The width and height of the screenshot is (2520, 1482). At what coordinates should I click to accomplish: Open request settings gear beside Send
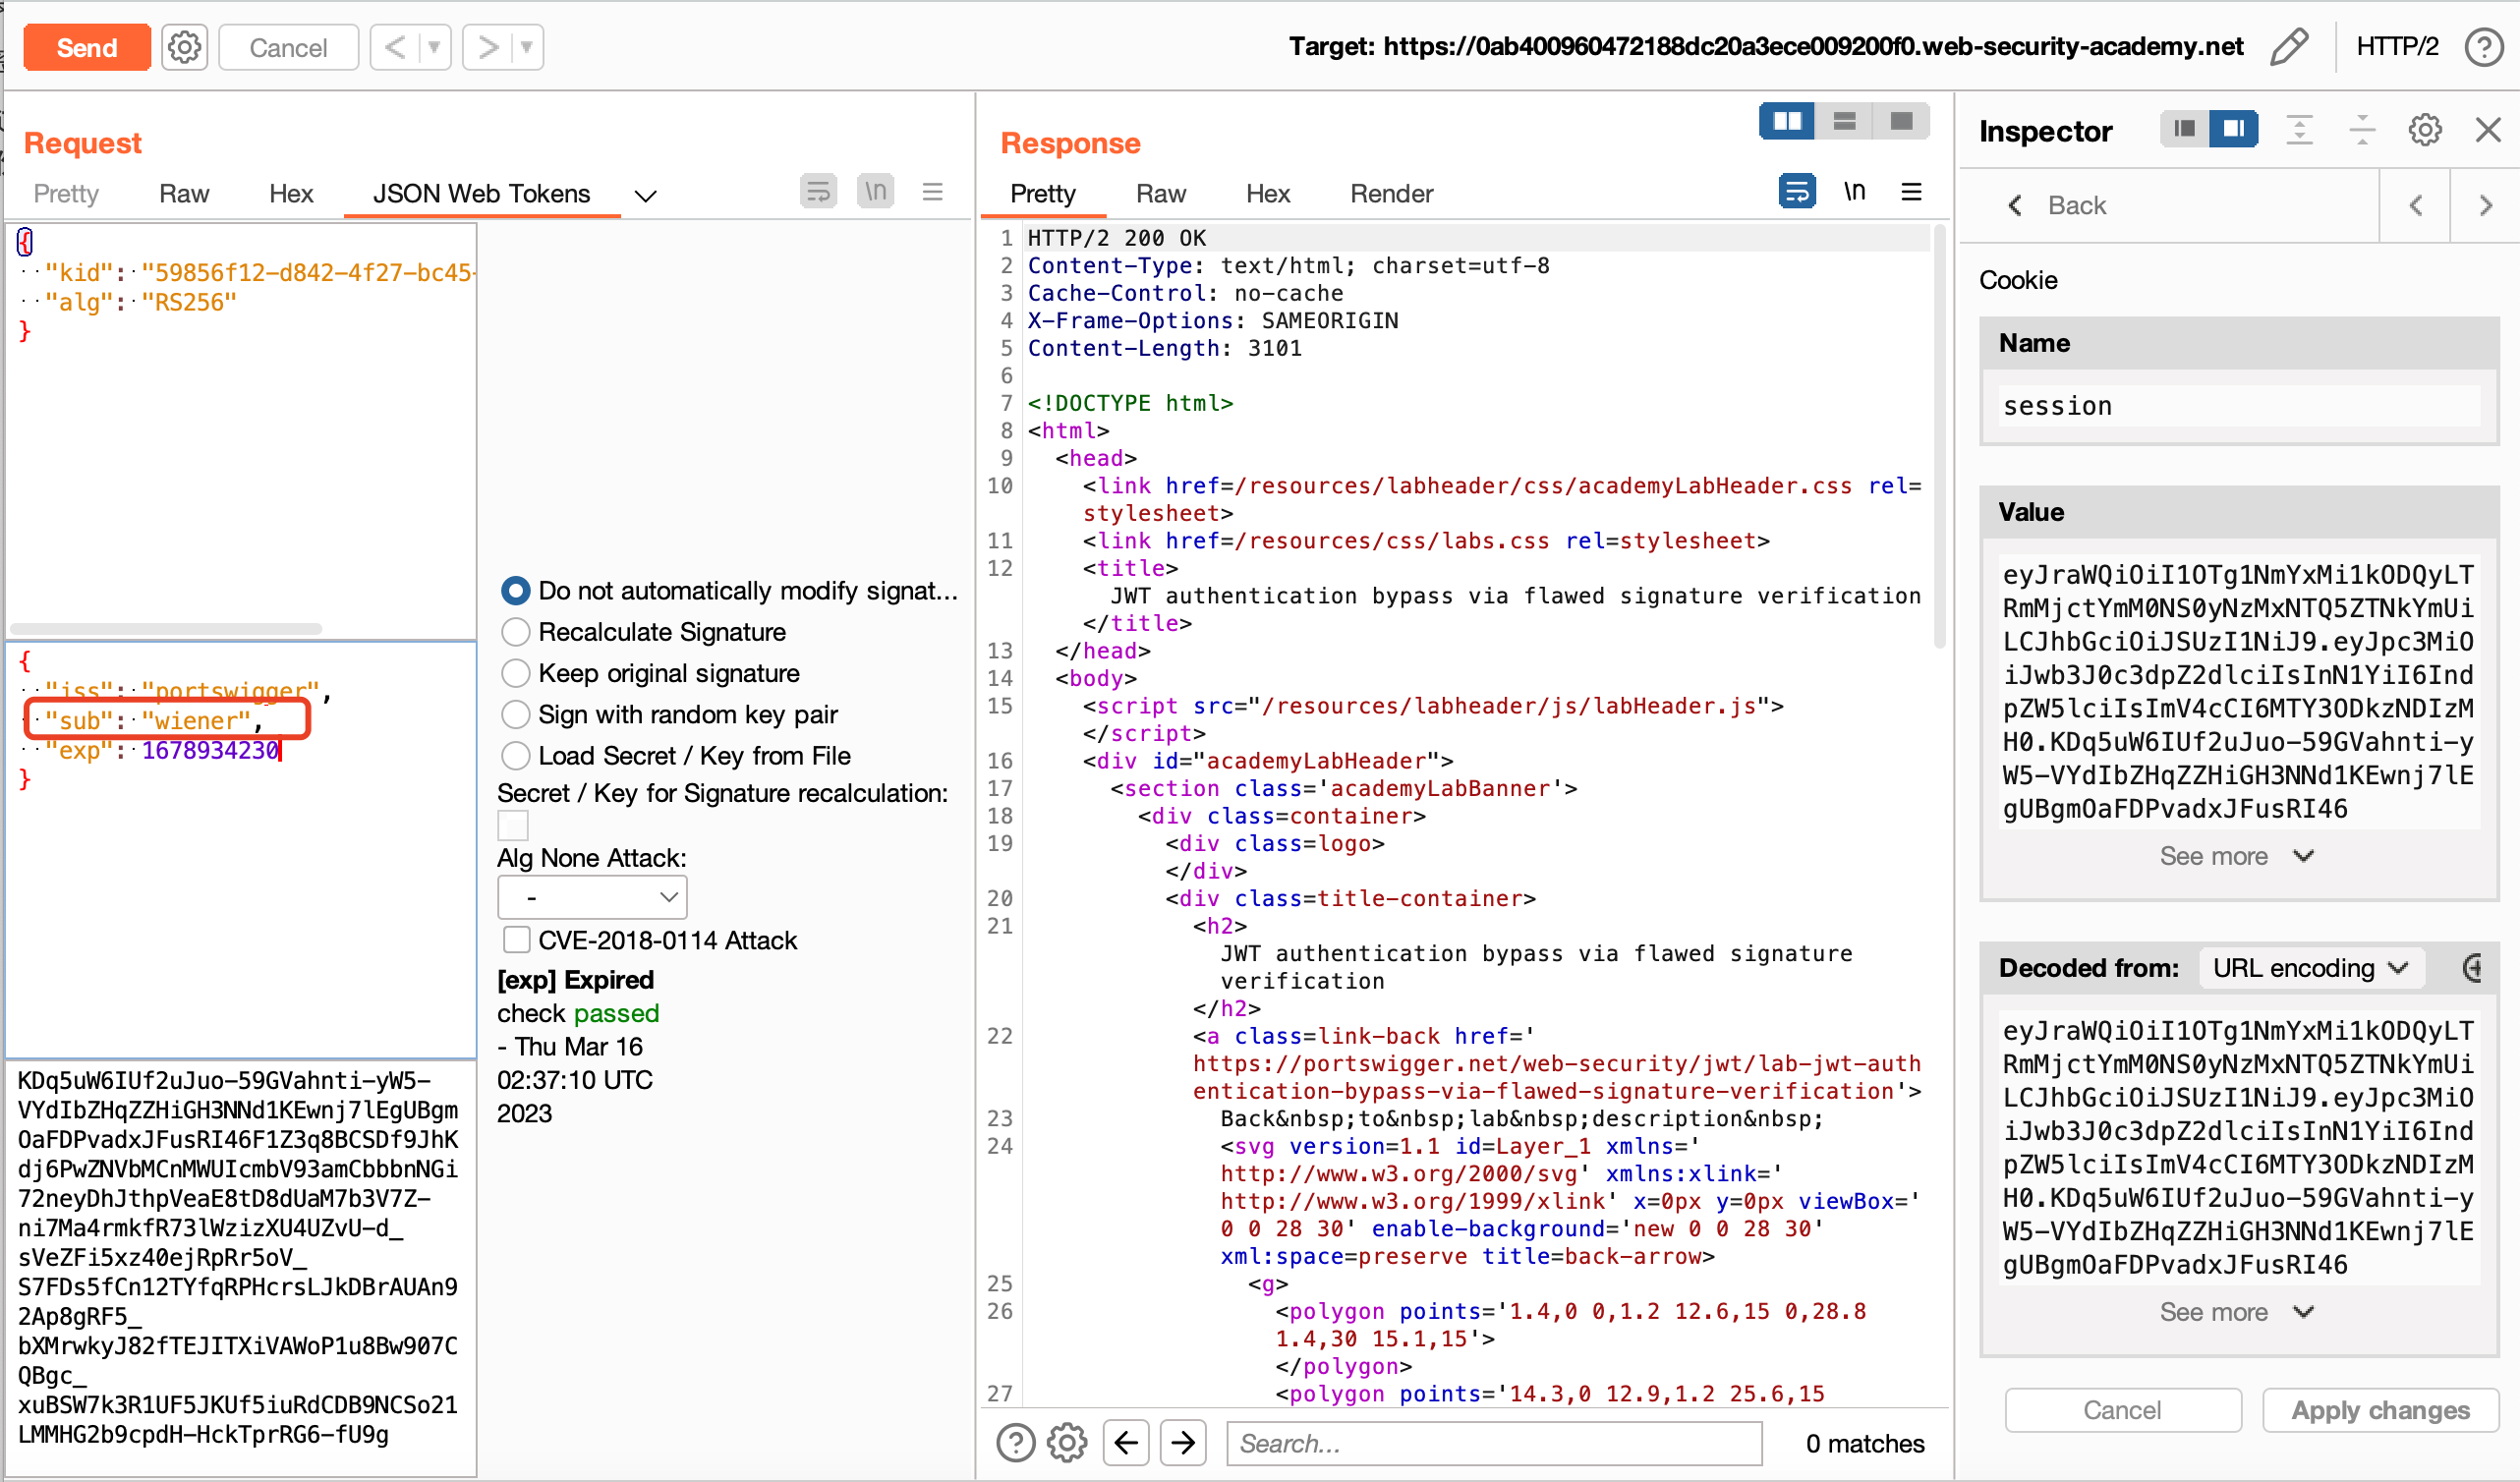pos(184,47)
